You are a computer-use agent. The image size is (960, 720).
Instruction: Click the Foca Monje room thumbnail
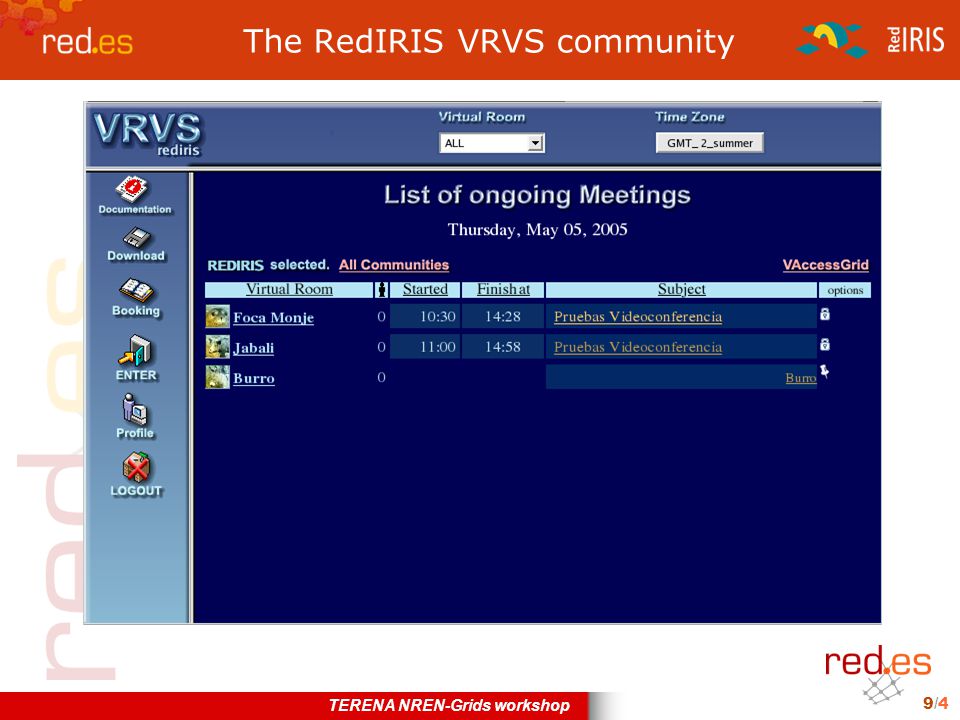pos(217,317)
